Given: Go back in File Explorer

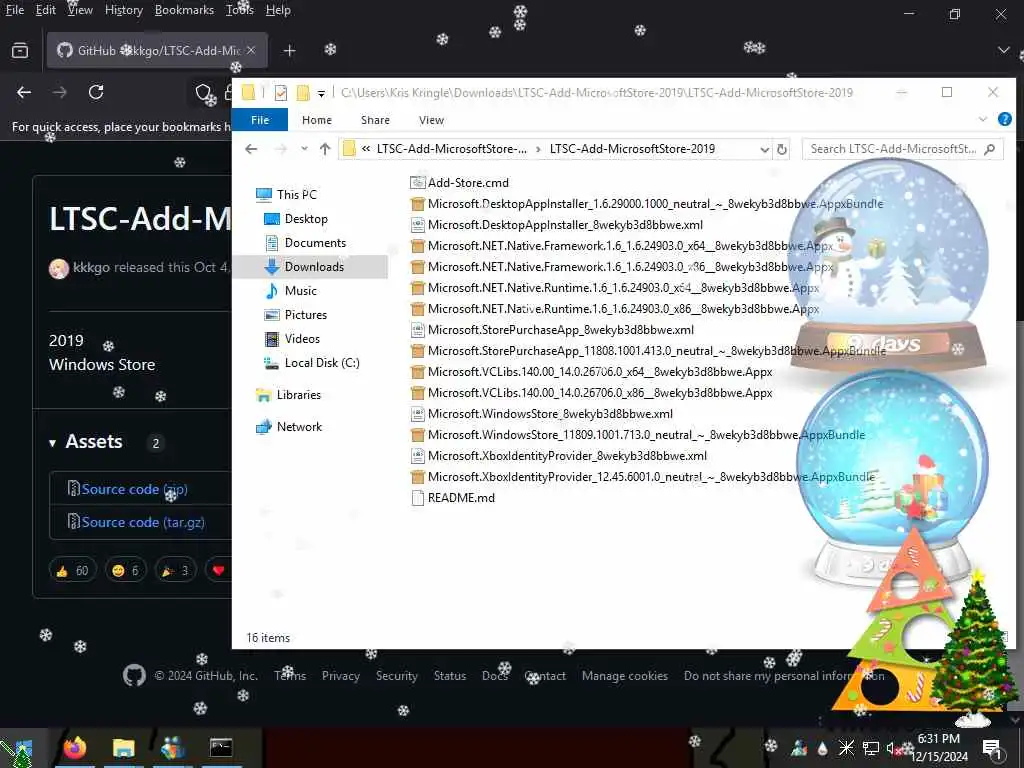Looking at the screenshot, I should 251,149.
